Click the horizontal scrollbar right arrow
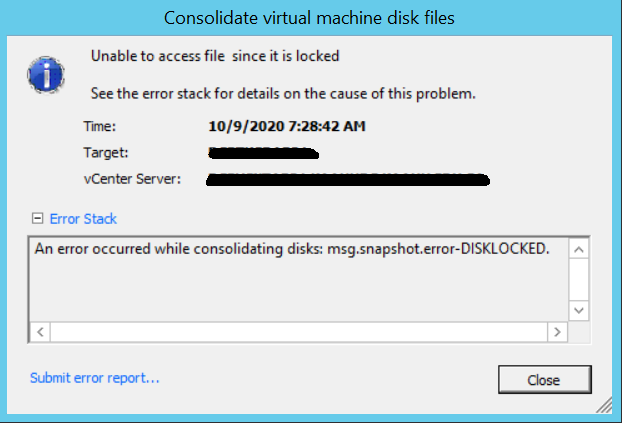622x423 pixels. pyautogui.click(x=557, y=332)
